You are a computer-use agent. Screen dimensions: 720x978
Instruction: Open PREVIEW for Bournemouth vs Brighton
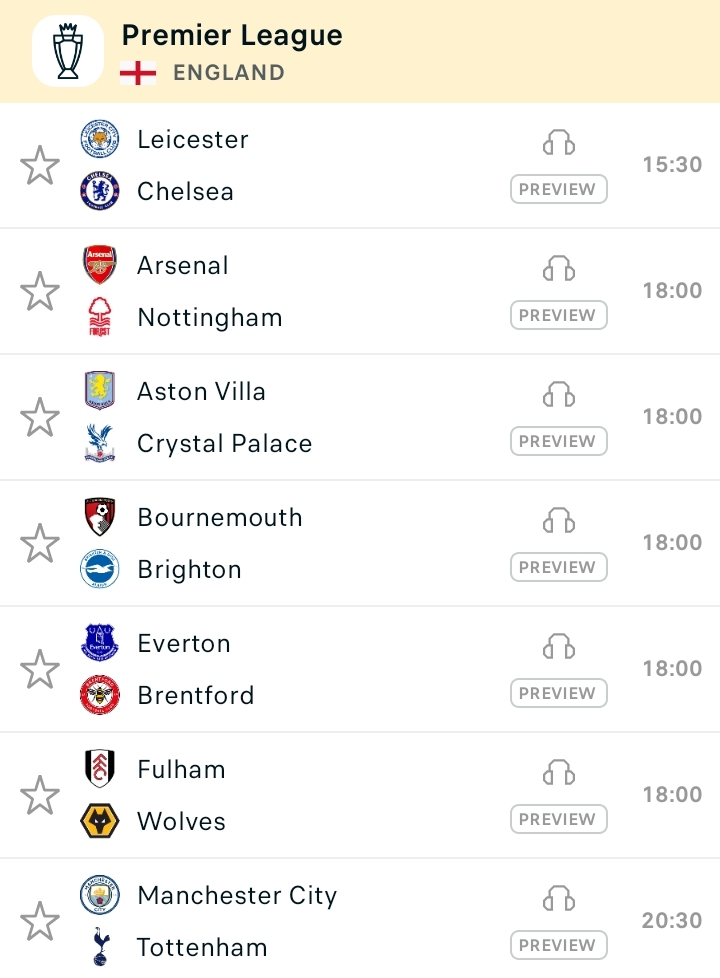coord(558,567)
